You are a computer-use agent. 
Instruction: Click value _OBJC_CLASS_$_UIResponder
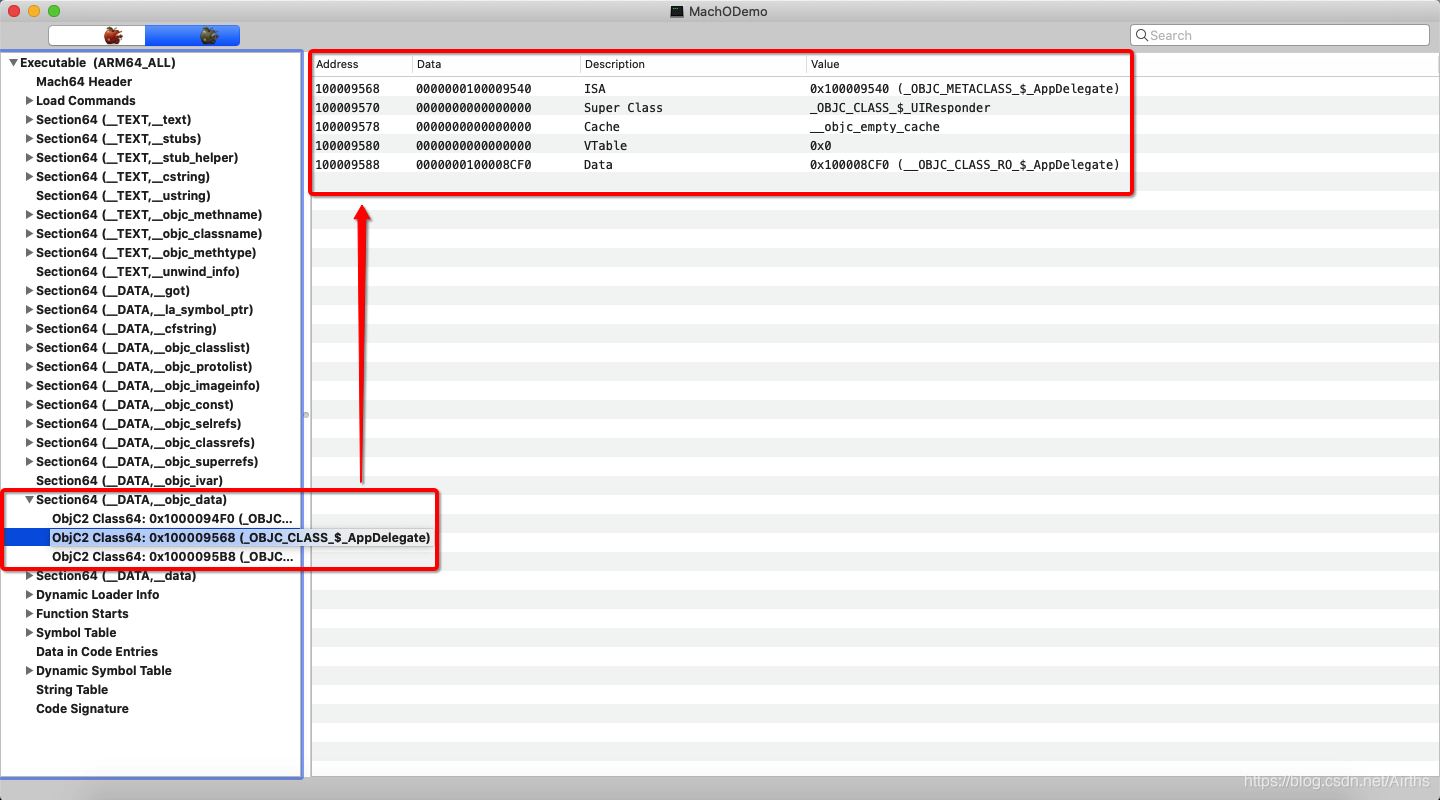[x=900, y=108]
